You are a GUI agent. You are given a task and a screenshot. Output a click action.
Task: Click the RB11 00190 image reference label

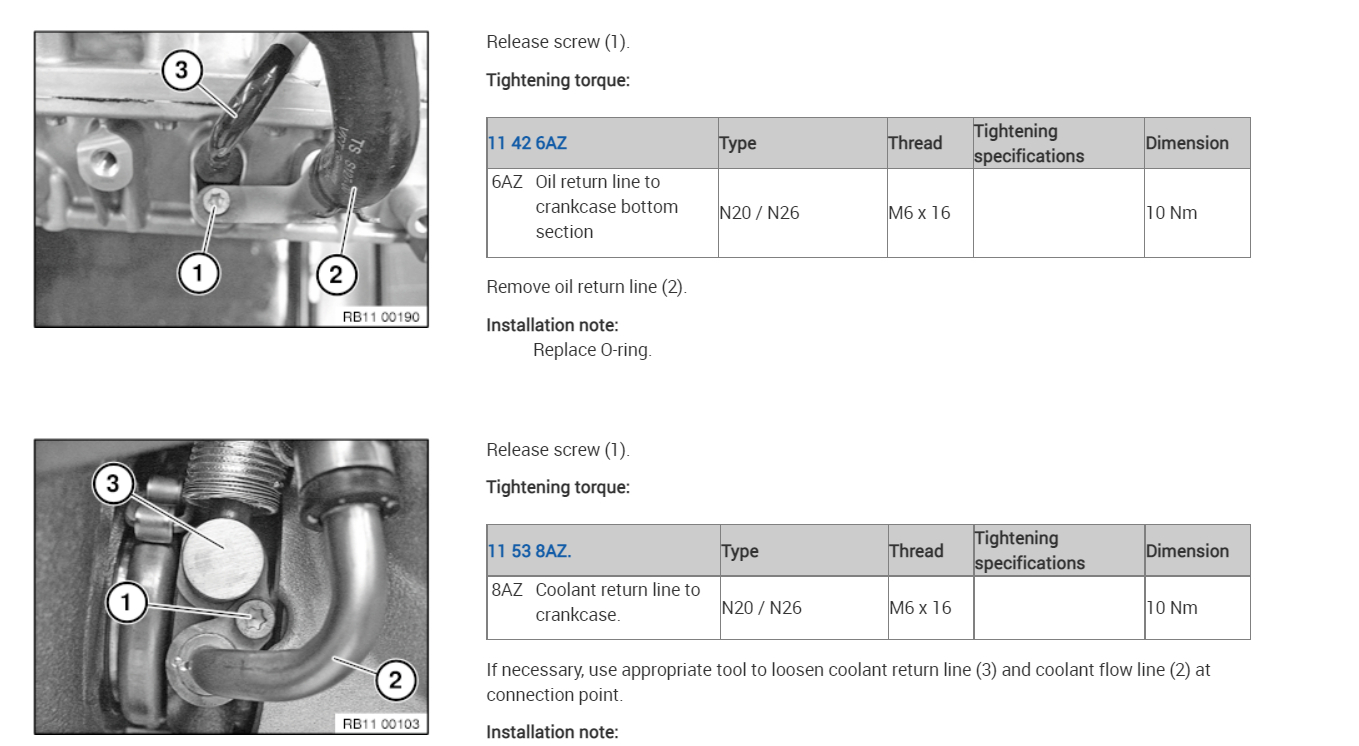(x=381, y=317)
